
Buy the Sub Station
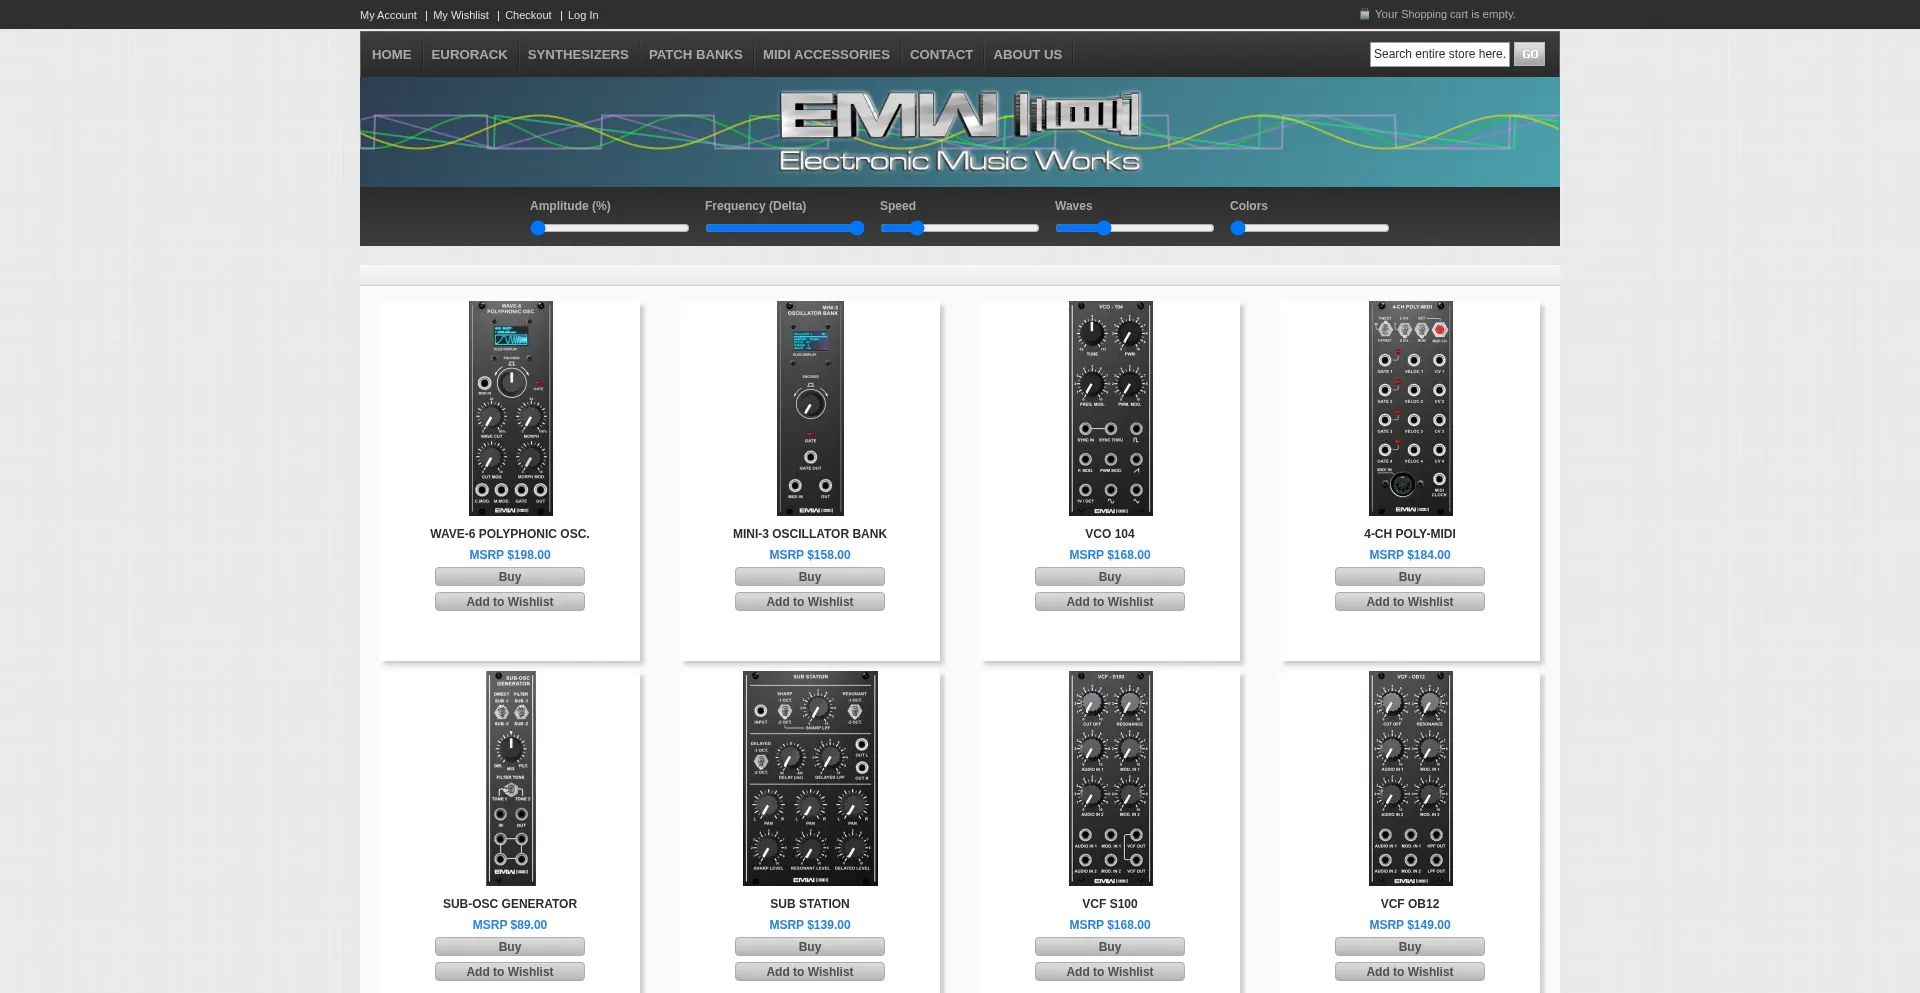(x=810, y=947)
